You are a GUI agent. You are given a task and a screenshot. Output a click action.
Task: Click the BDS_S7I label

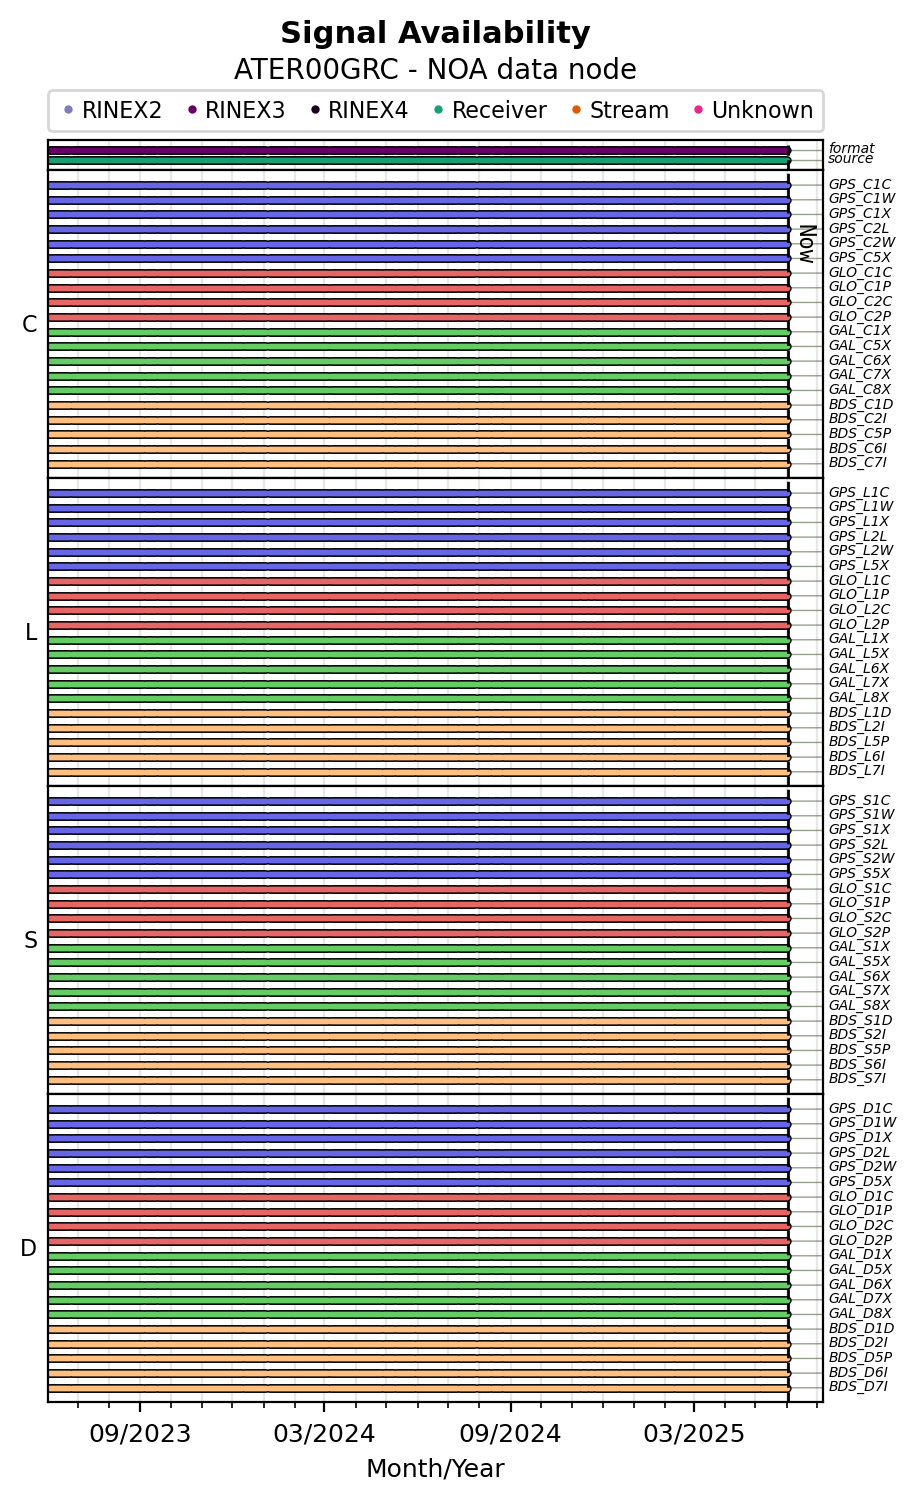858,1078
